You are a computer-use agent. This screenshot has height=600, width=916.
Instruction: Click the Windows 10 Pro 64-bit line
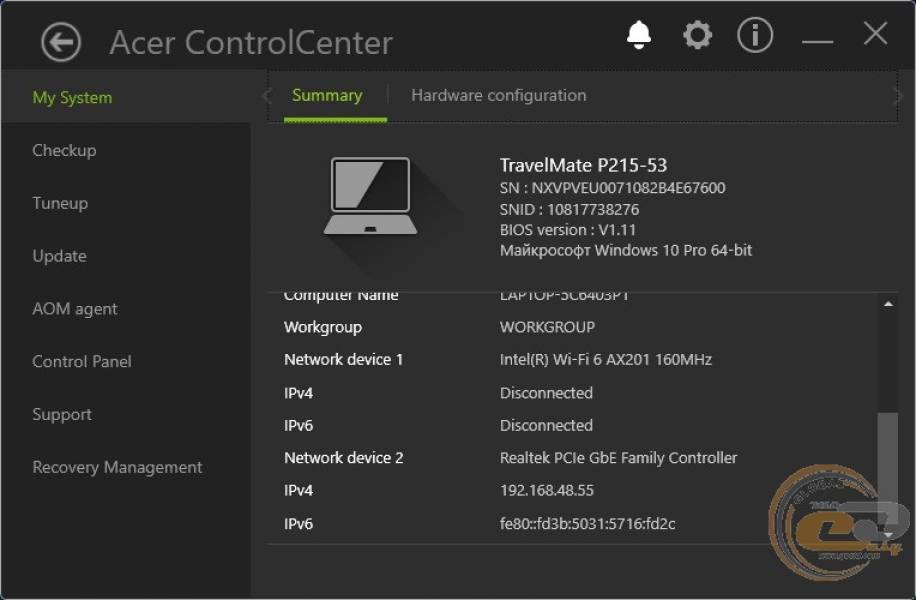[626, 251]
